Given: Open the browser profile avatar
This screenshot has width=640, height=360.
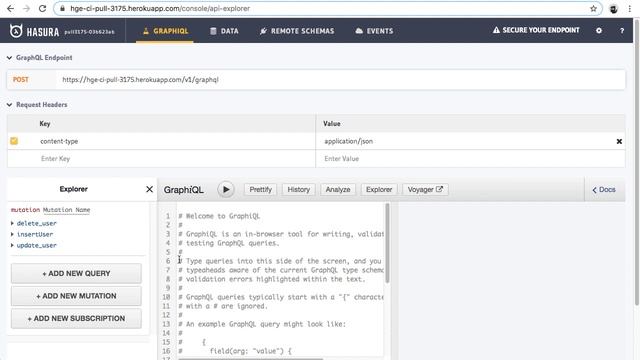Looking at the screenshot, I should pyautogui.click(x=613, y=9).
